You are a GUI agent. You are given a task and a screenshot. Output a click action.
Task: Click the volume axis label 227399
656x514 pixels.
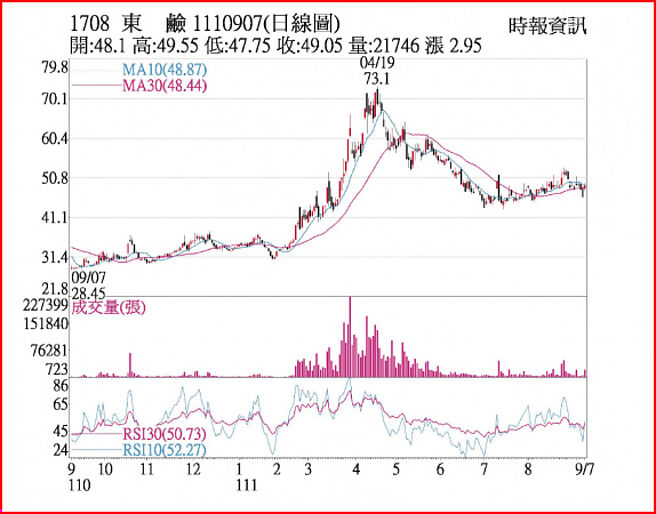(45, 307)
